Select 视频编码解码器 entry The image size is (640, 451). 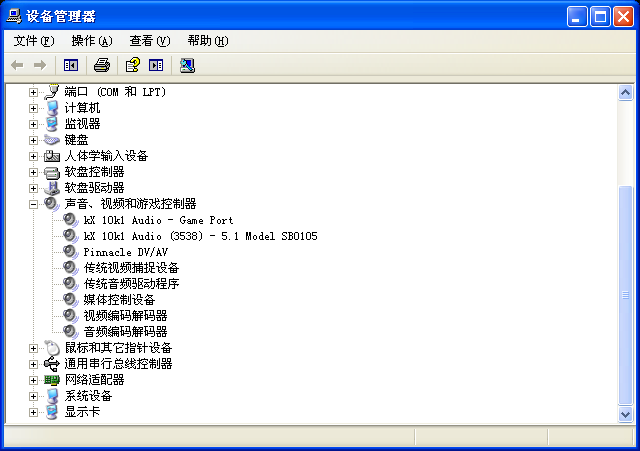125,315
